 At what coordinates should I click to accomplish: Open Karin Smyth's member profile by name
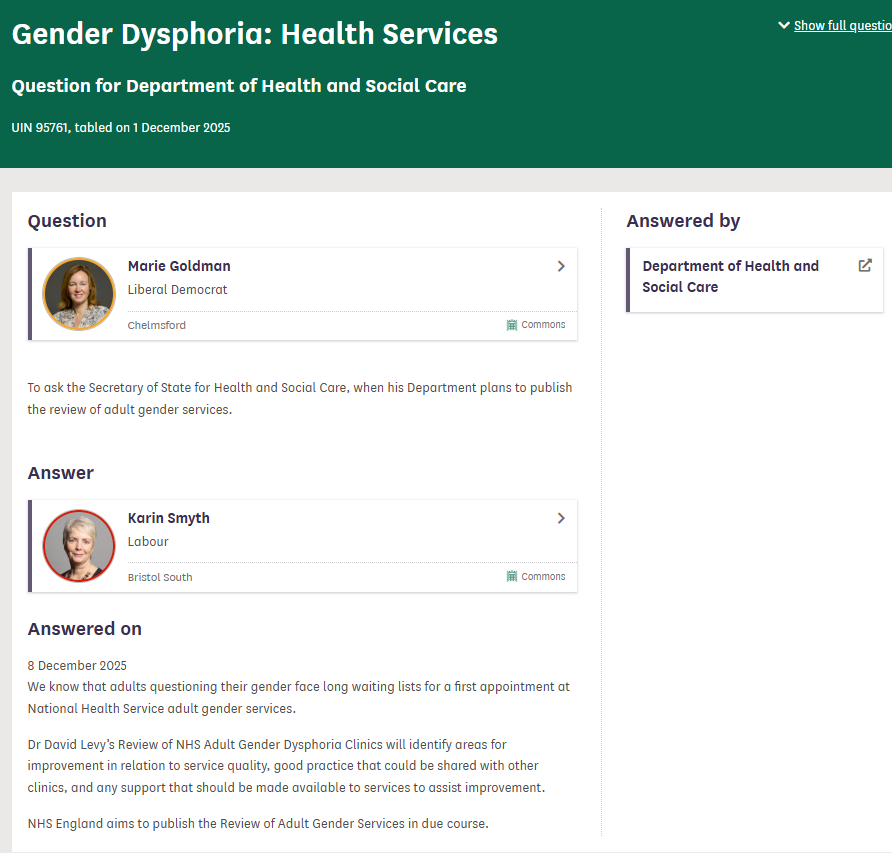168,518
